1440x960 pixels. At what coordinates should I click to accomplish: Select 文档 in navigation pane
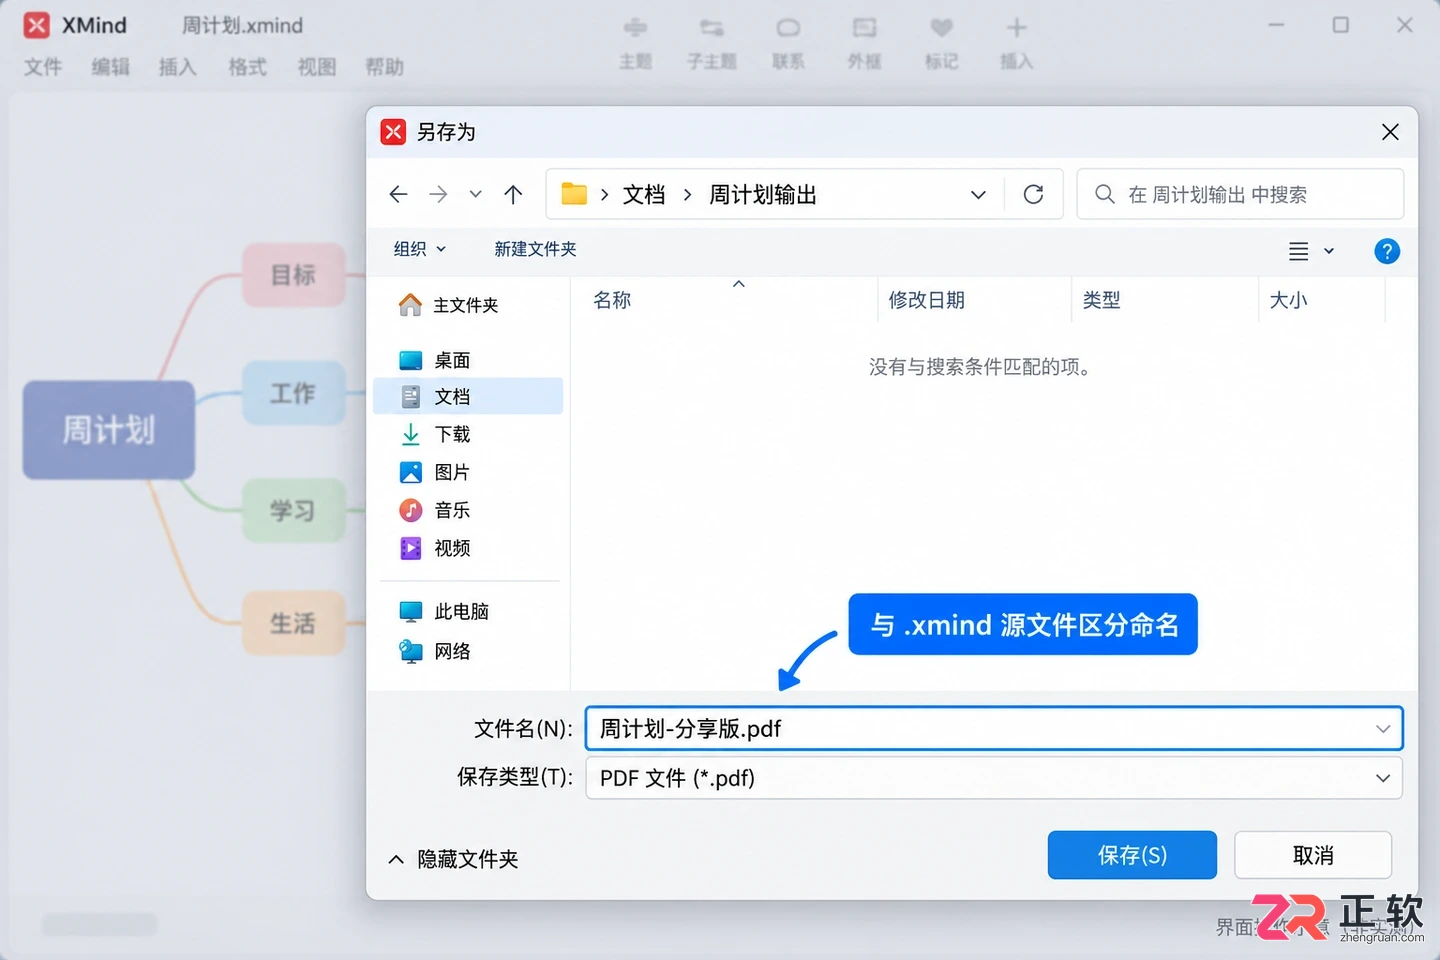click(468, 396)
